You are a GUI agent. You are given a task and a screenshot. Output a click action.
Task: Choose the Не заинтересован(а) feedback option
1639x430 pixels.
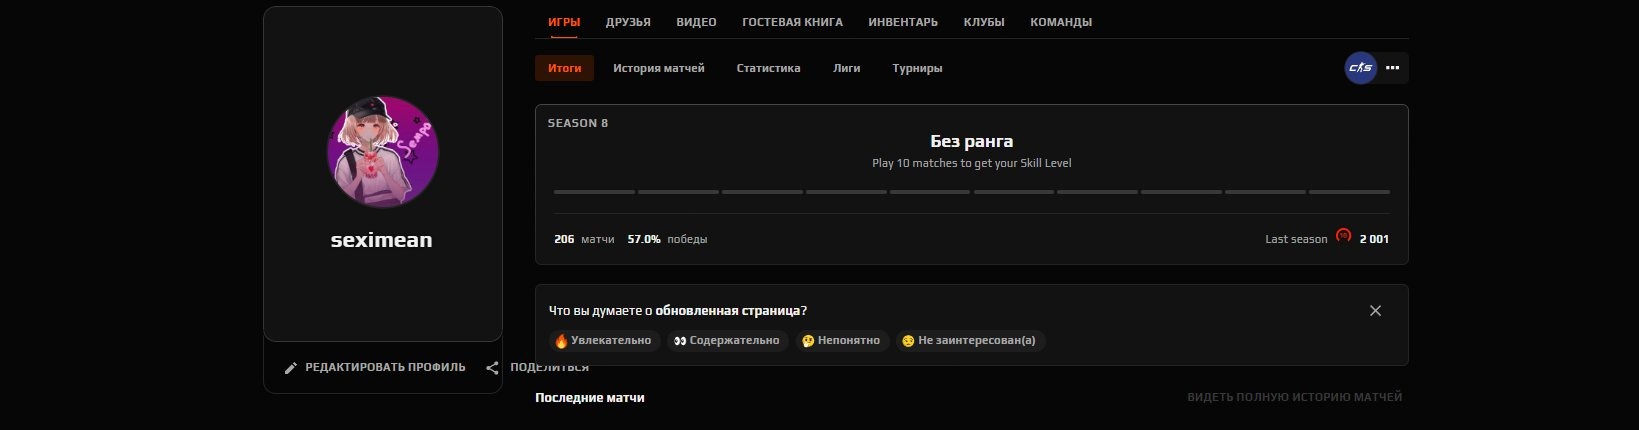pos(970,341)
